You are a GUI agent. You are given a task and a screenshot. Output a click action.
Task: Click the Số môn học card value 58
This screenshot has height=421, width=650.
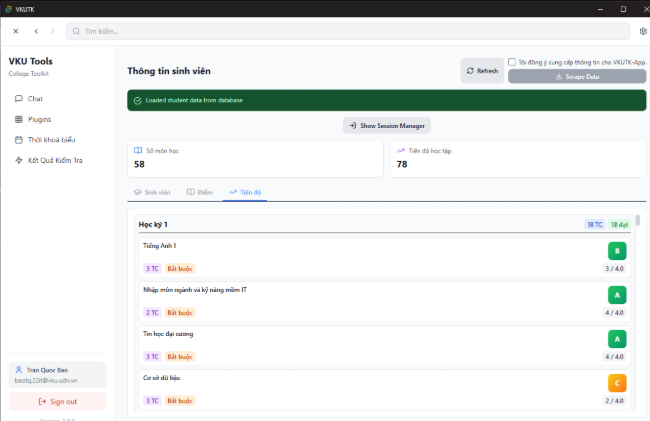click(x=139, y=164)
